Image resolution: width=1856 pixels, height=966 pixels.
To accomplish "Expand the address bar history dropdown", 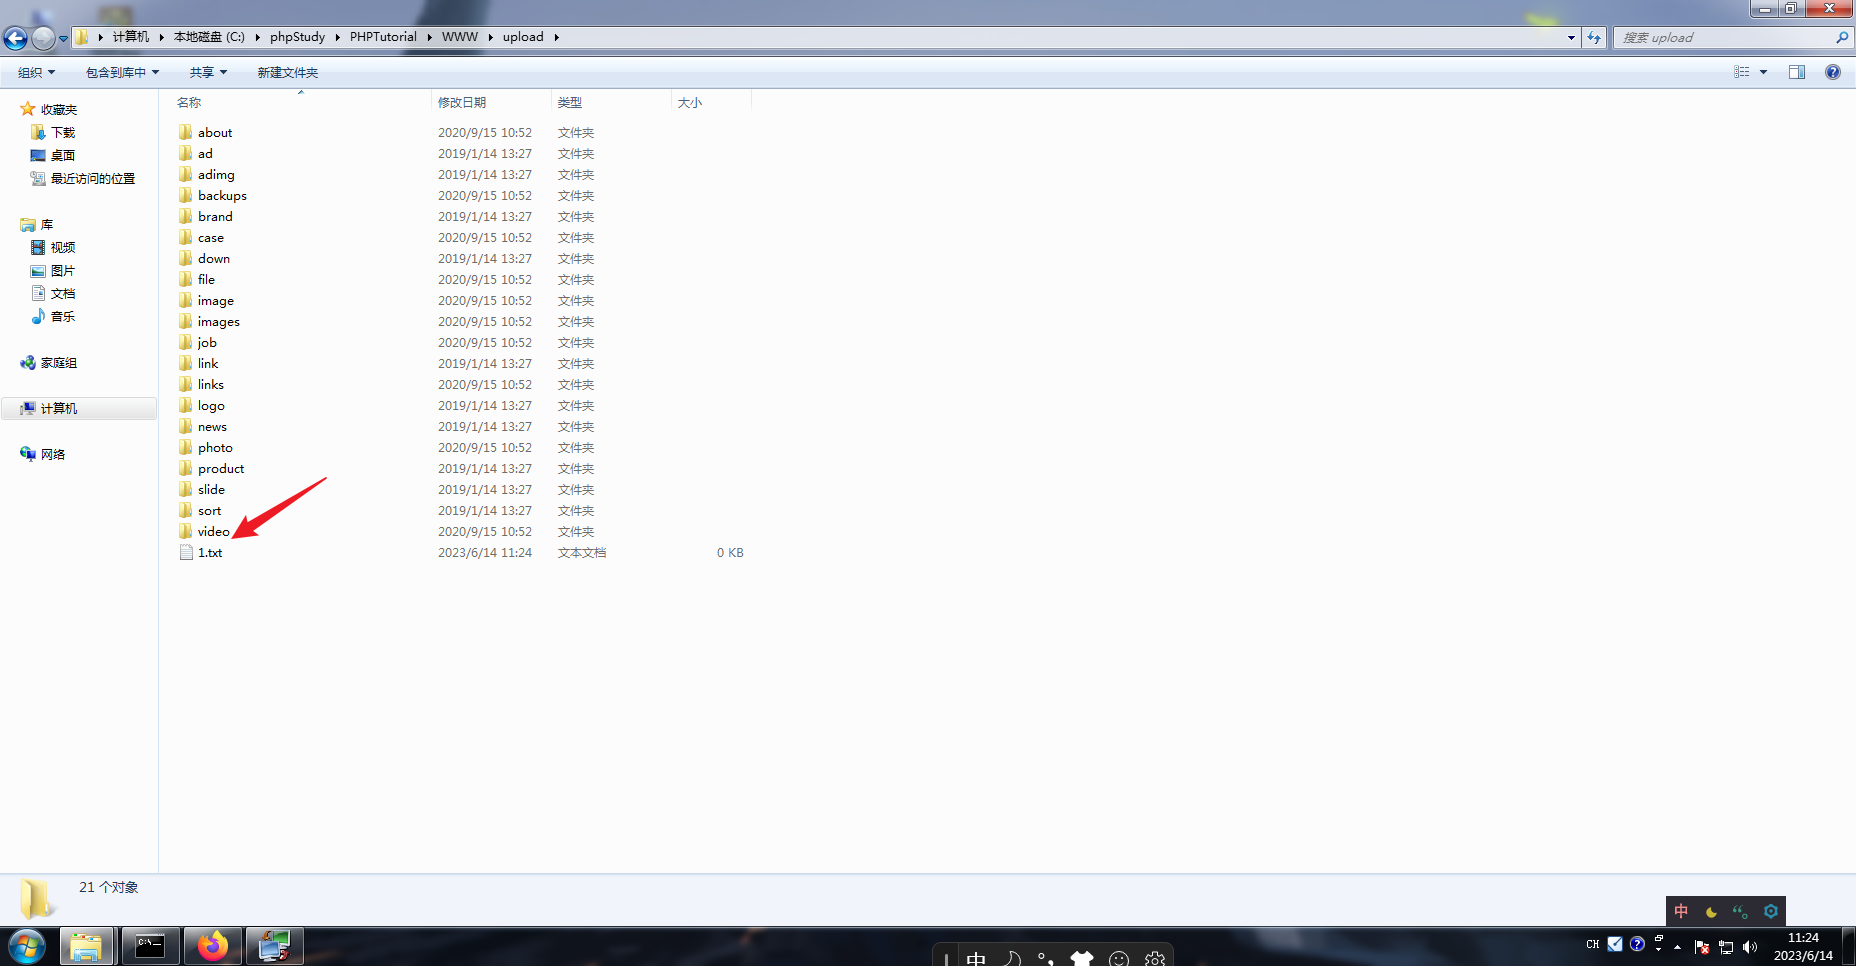I will pyautogui.click(x=1570, y=37).
